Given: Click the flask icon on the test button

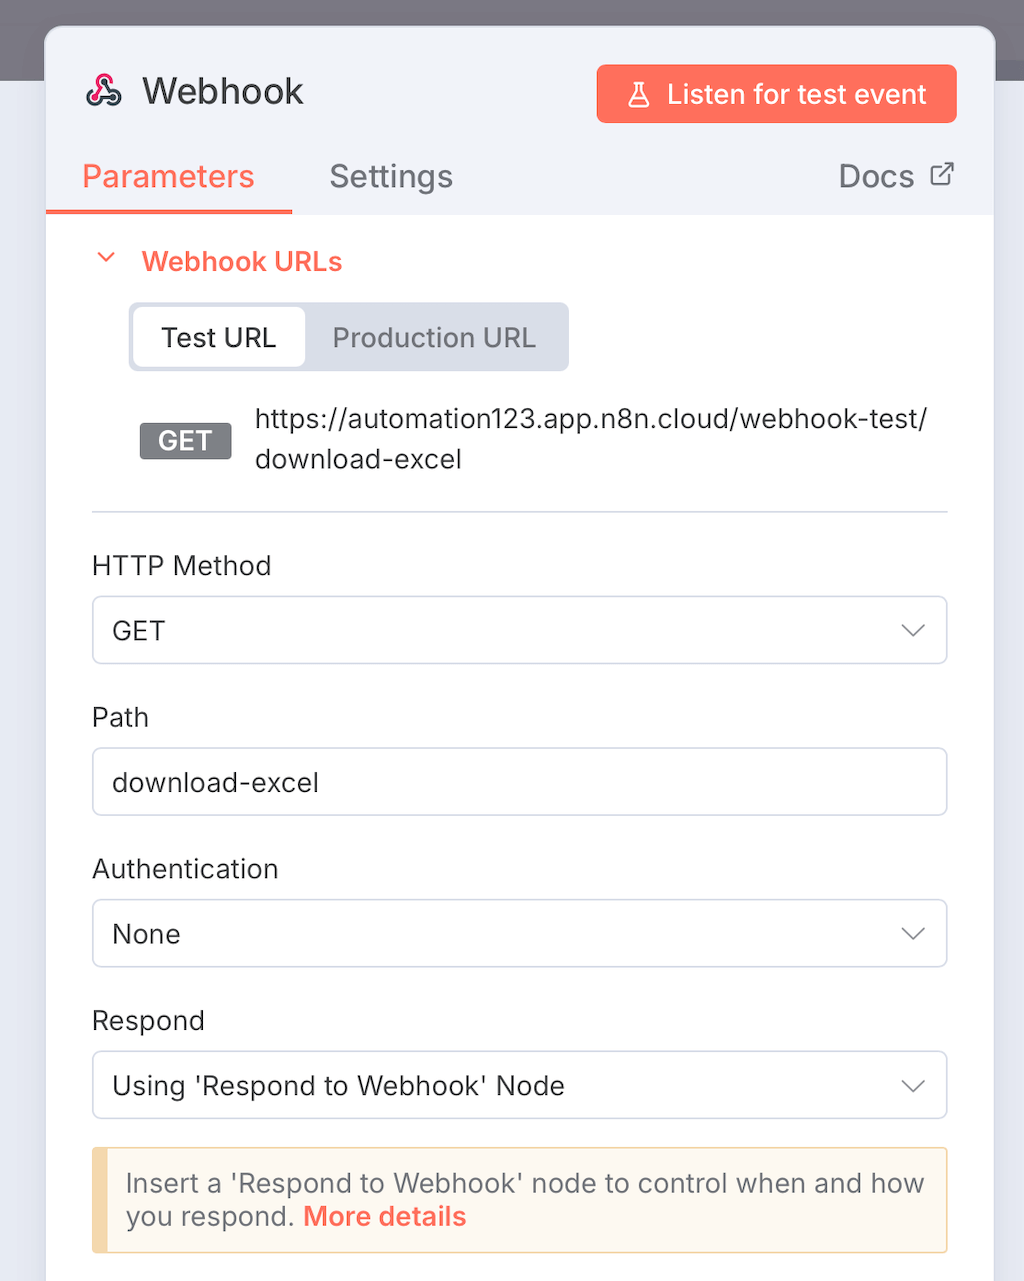Looking at the screenshot, I should [639, 95].
